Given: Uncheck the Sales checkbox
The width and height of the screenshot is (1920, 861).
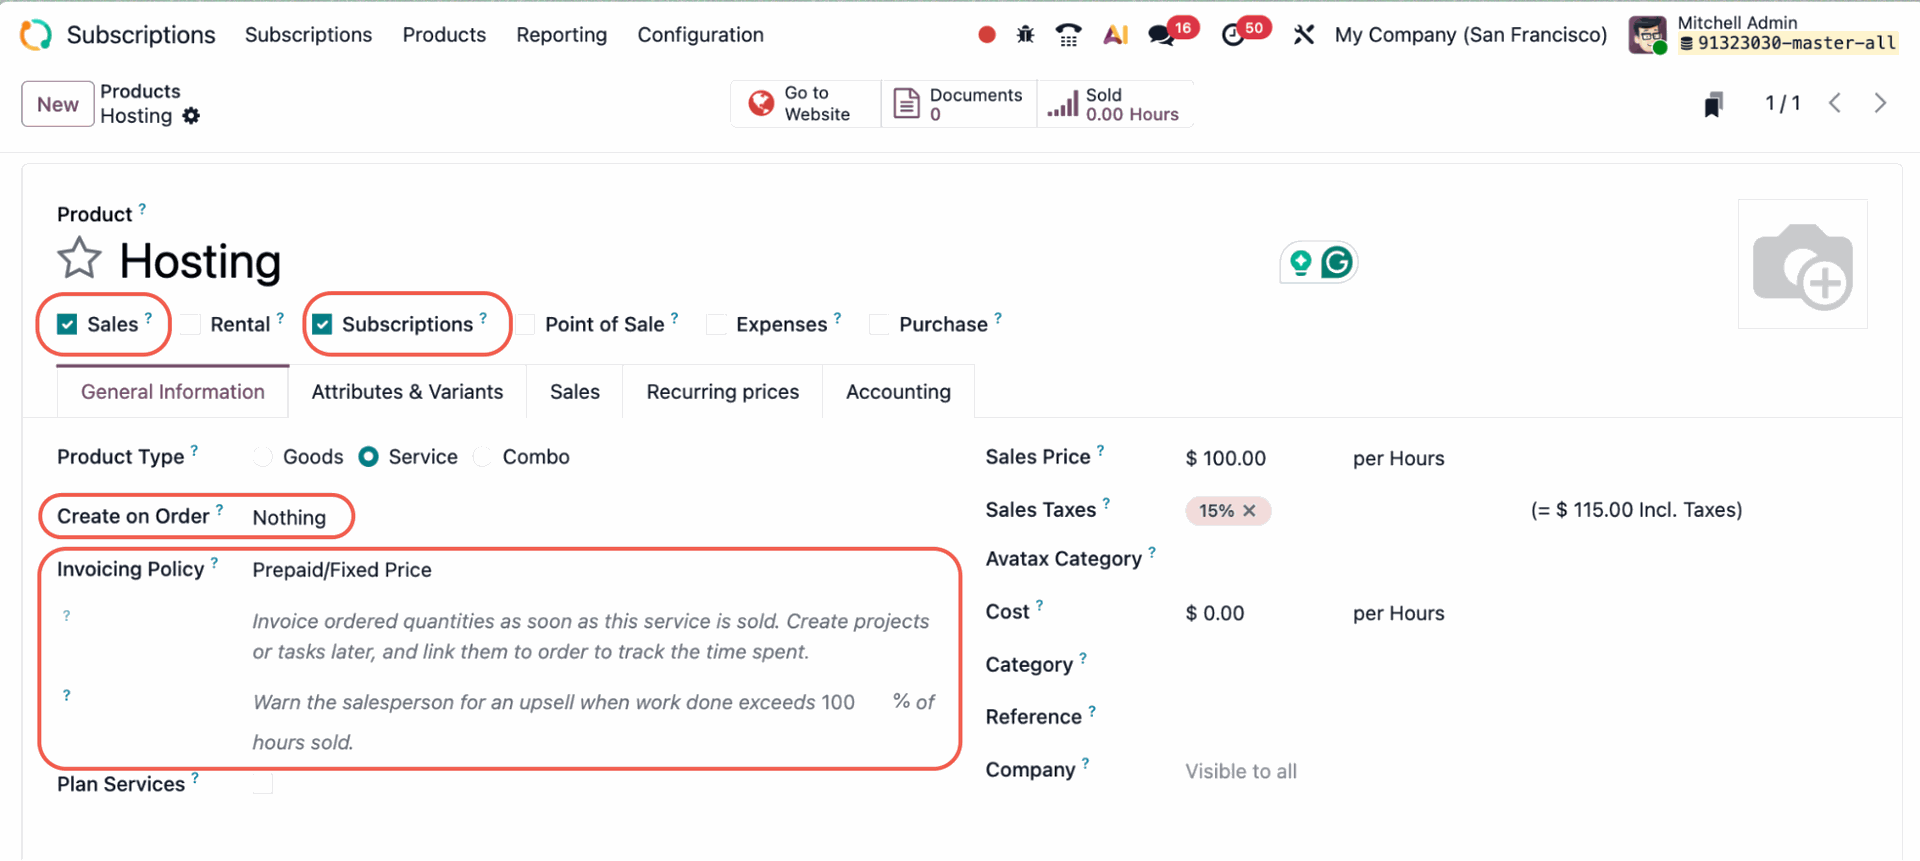Looking at the screenshot, I should [x=67, y=324].
